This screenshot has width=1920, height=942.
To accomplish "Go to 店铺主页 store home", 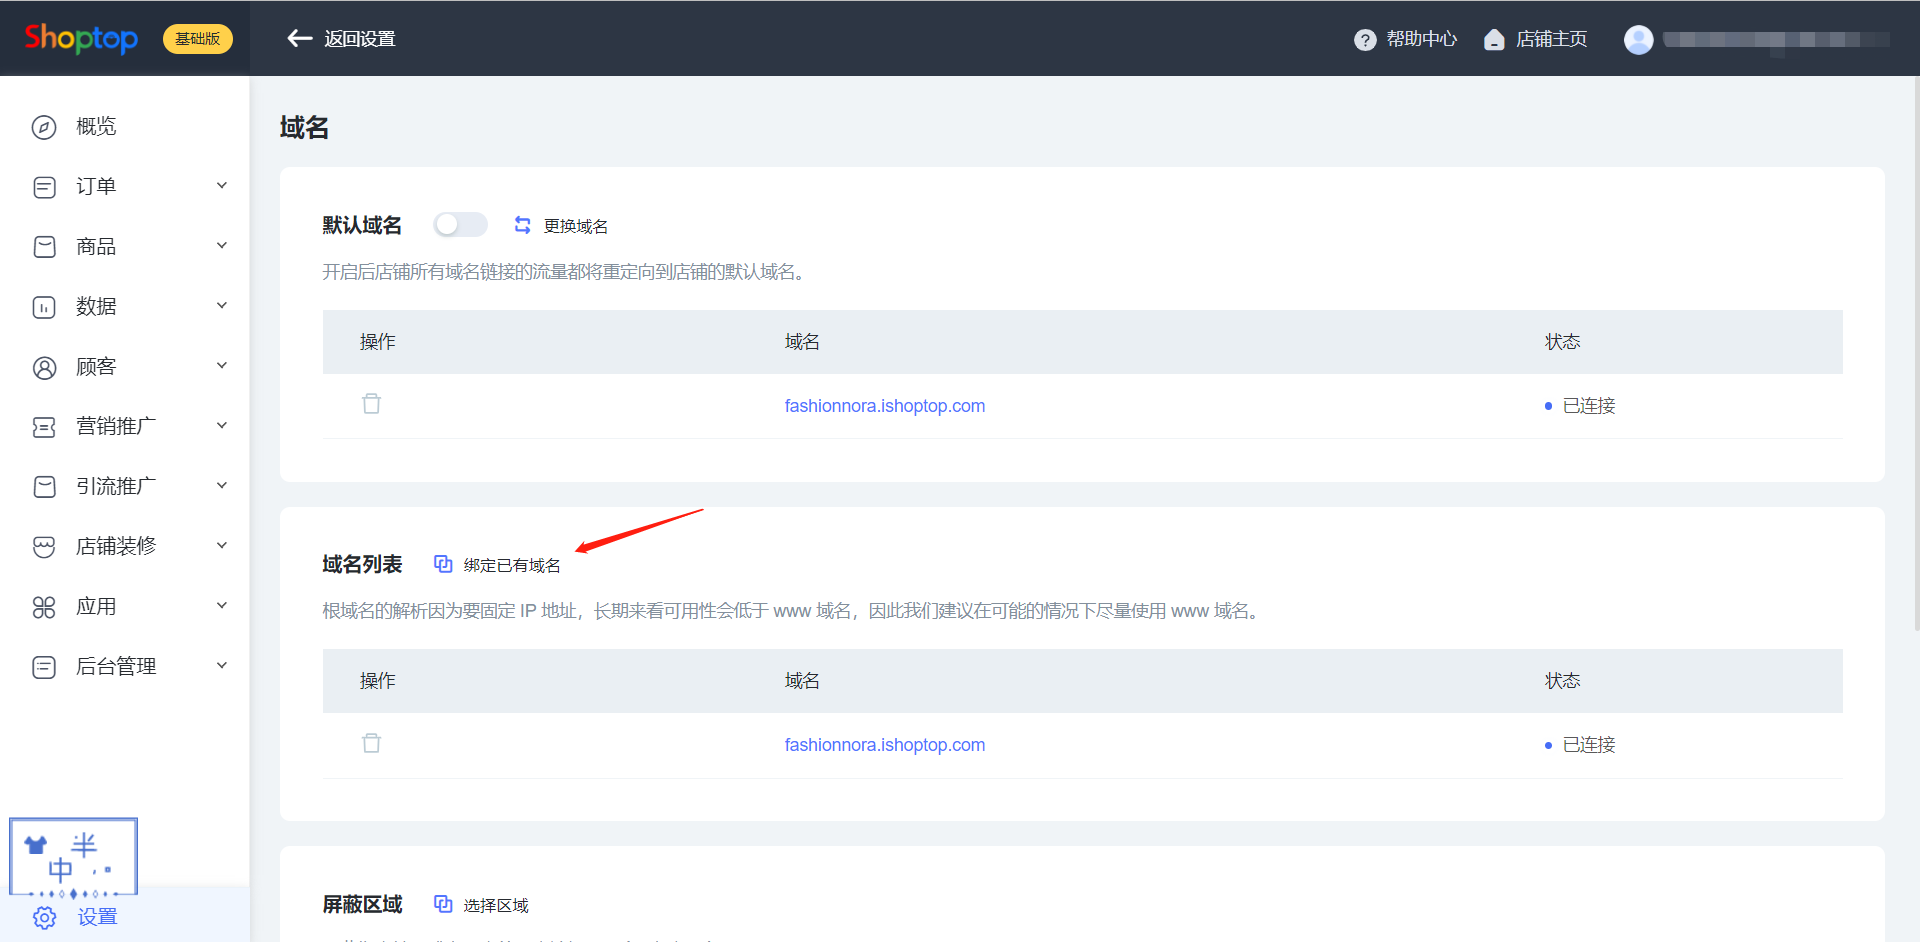I will click(x=1537, y=39).
